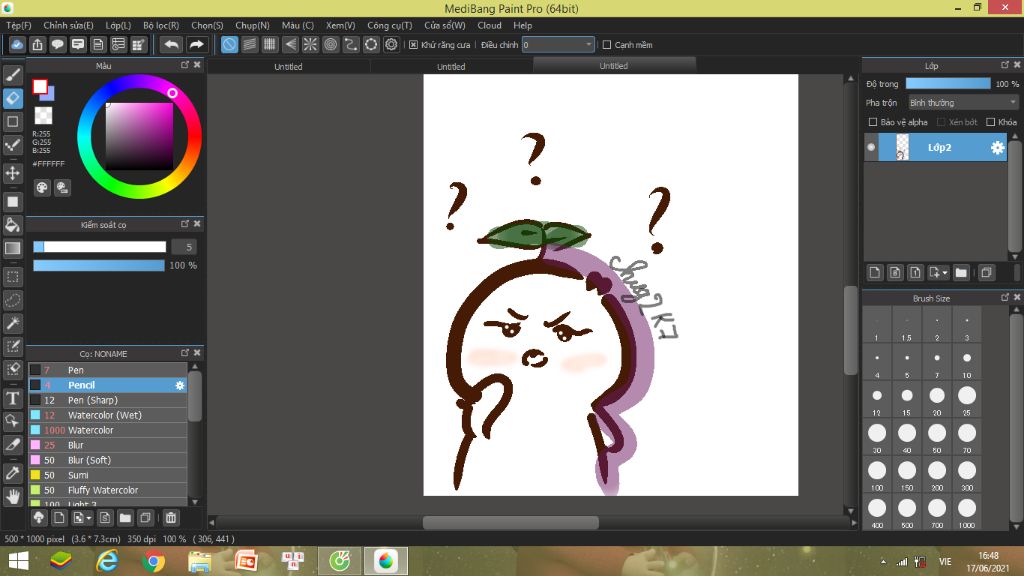Open the Windows Start menu

click(x=18, y=561)
